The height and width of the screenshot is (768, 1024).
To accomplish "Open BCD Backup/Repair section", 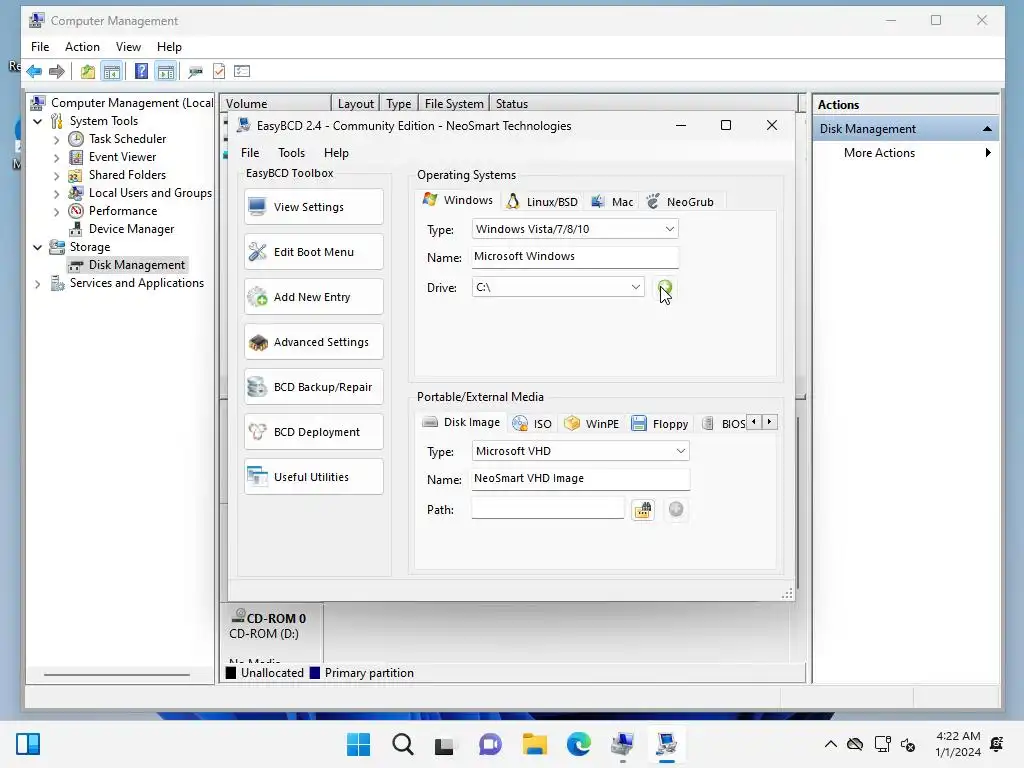I will 314,387.
